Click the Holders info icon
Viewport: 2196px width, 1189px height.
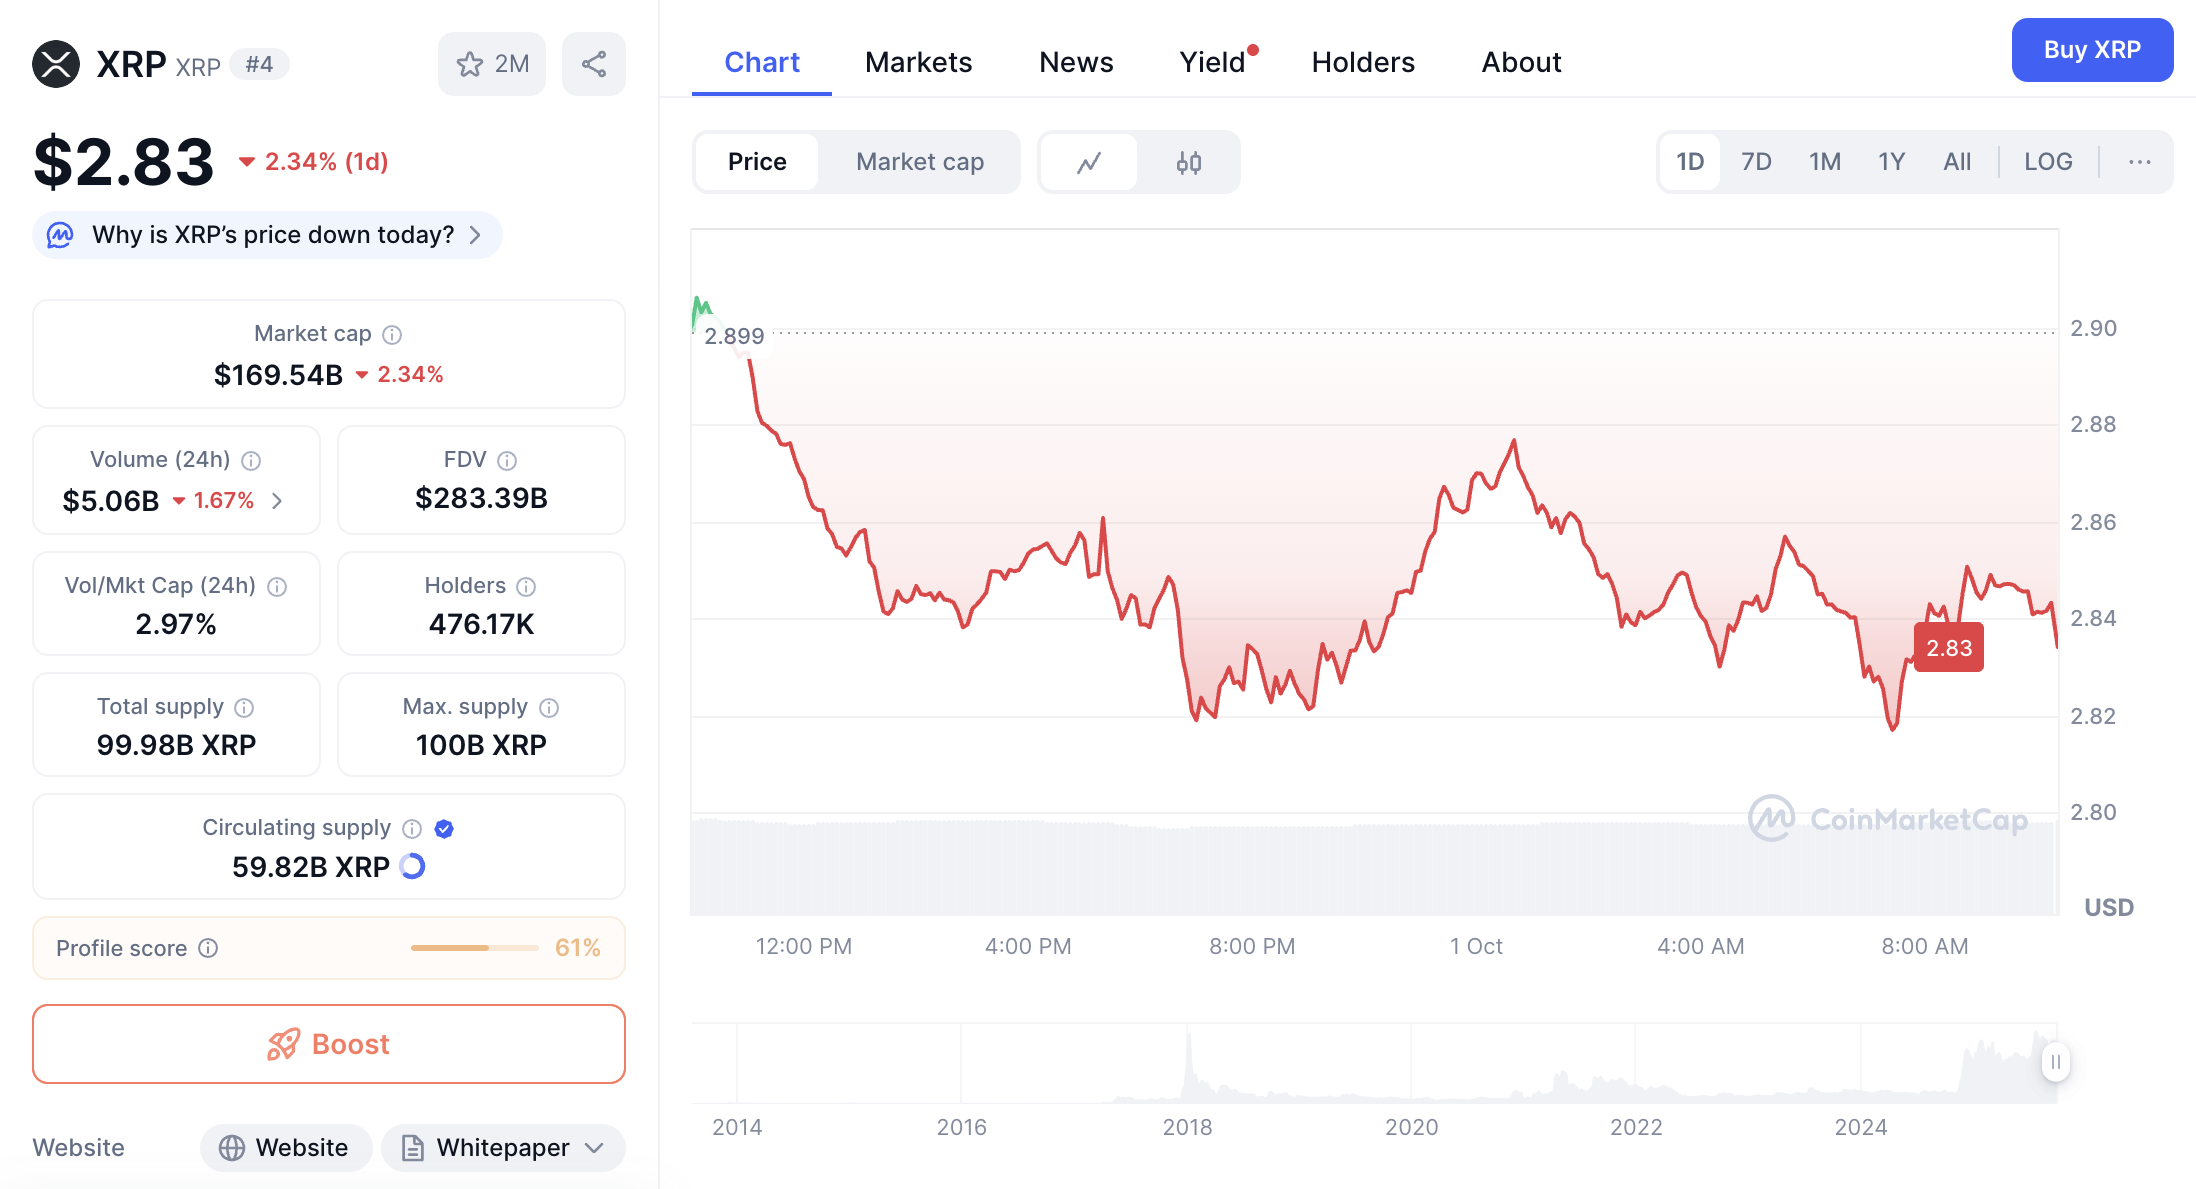point(526,587)
